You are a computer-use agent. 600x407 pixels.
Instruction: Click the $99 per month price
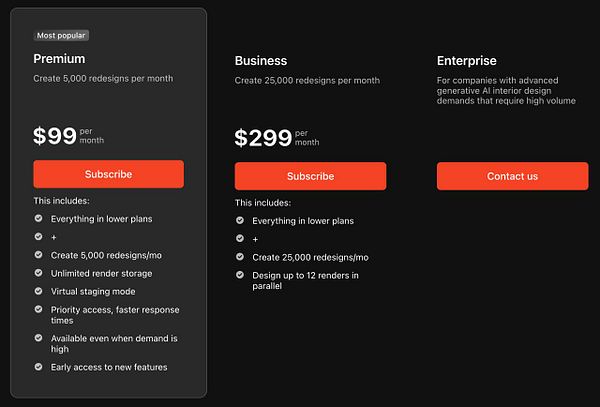pos(67,136)
